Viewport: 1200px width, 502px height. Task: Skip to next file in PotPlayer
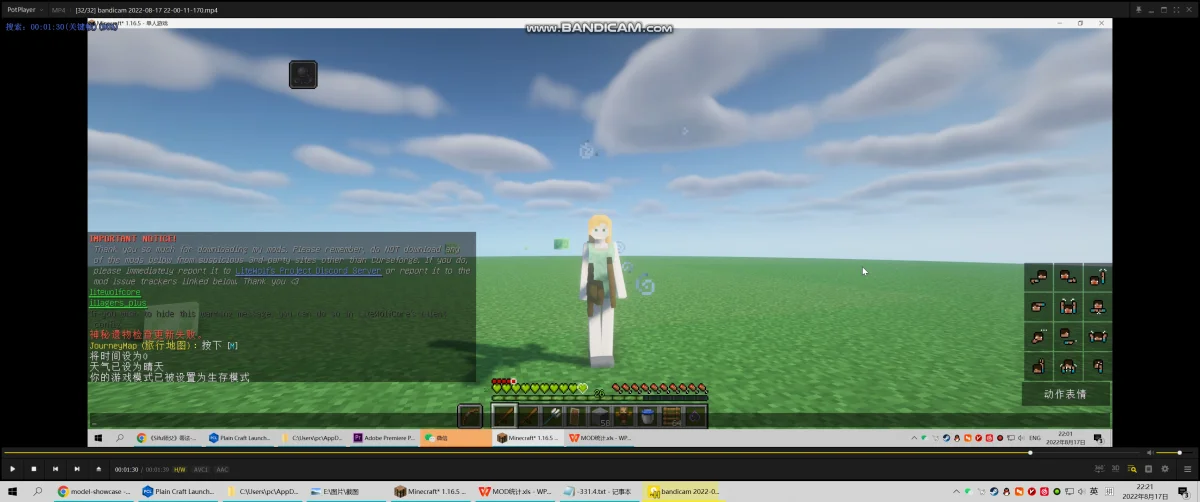pos(76,469)
